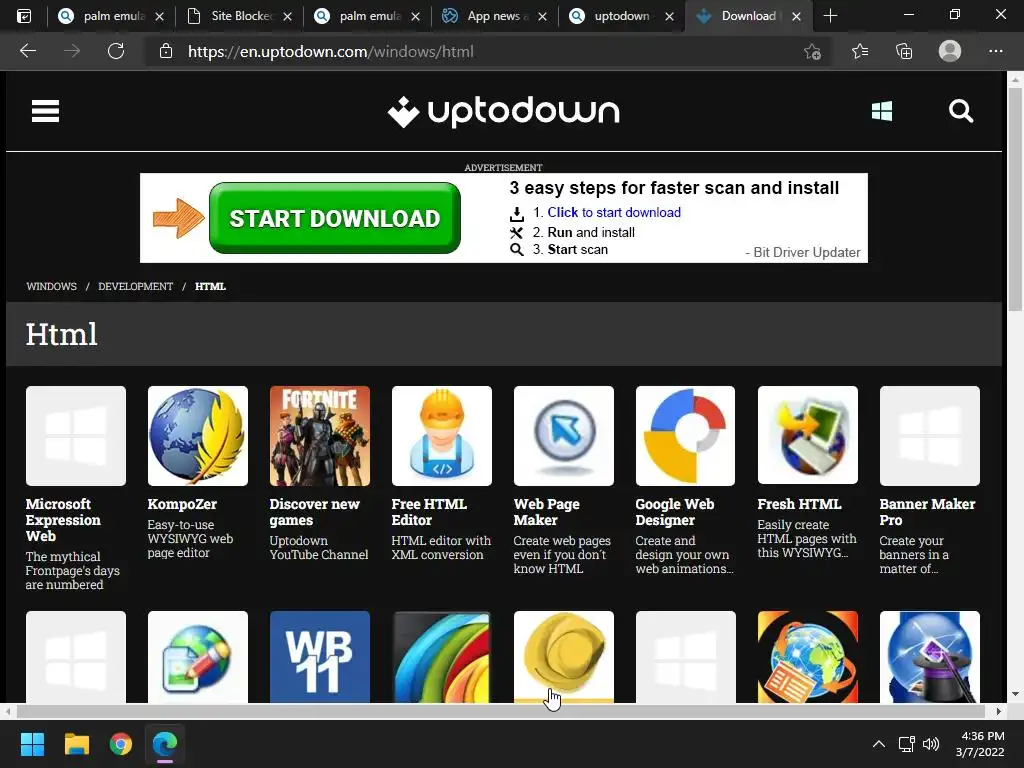
Task: Open the Windows platform selector icon
Action: [x=882, y=111]
